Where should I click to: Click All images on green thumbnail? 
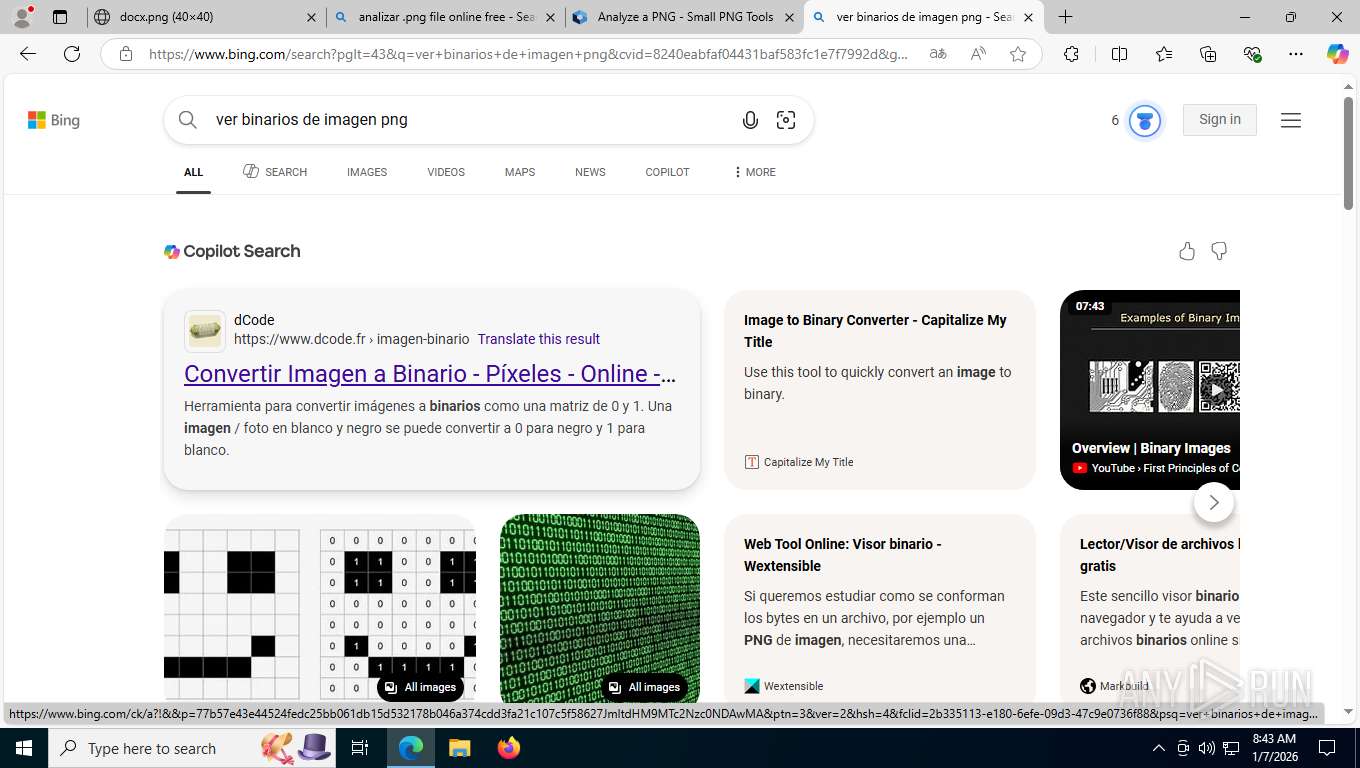coord(645,687)
